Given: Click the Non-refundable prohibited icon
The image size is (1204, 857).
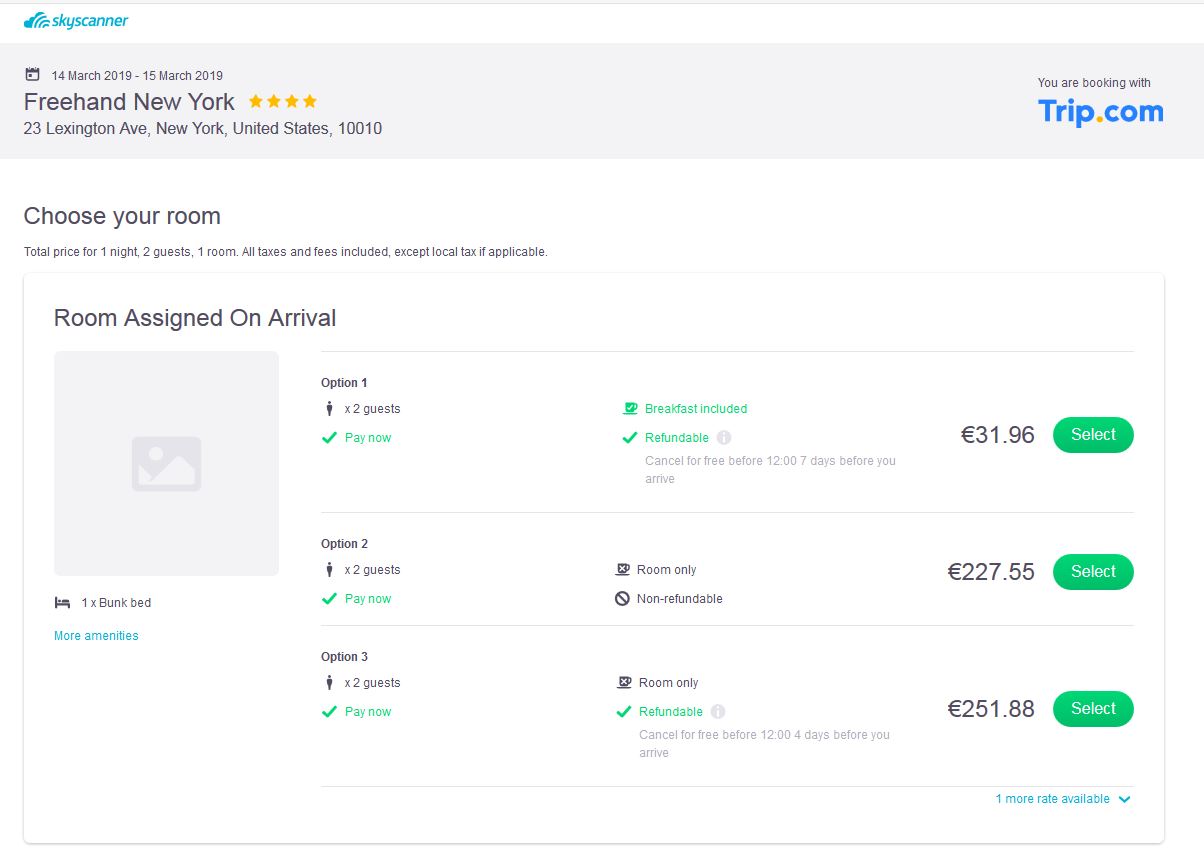Looking at the screenshot, I should tap(622, 599).
